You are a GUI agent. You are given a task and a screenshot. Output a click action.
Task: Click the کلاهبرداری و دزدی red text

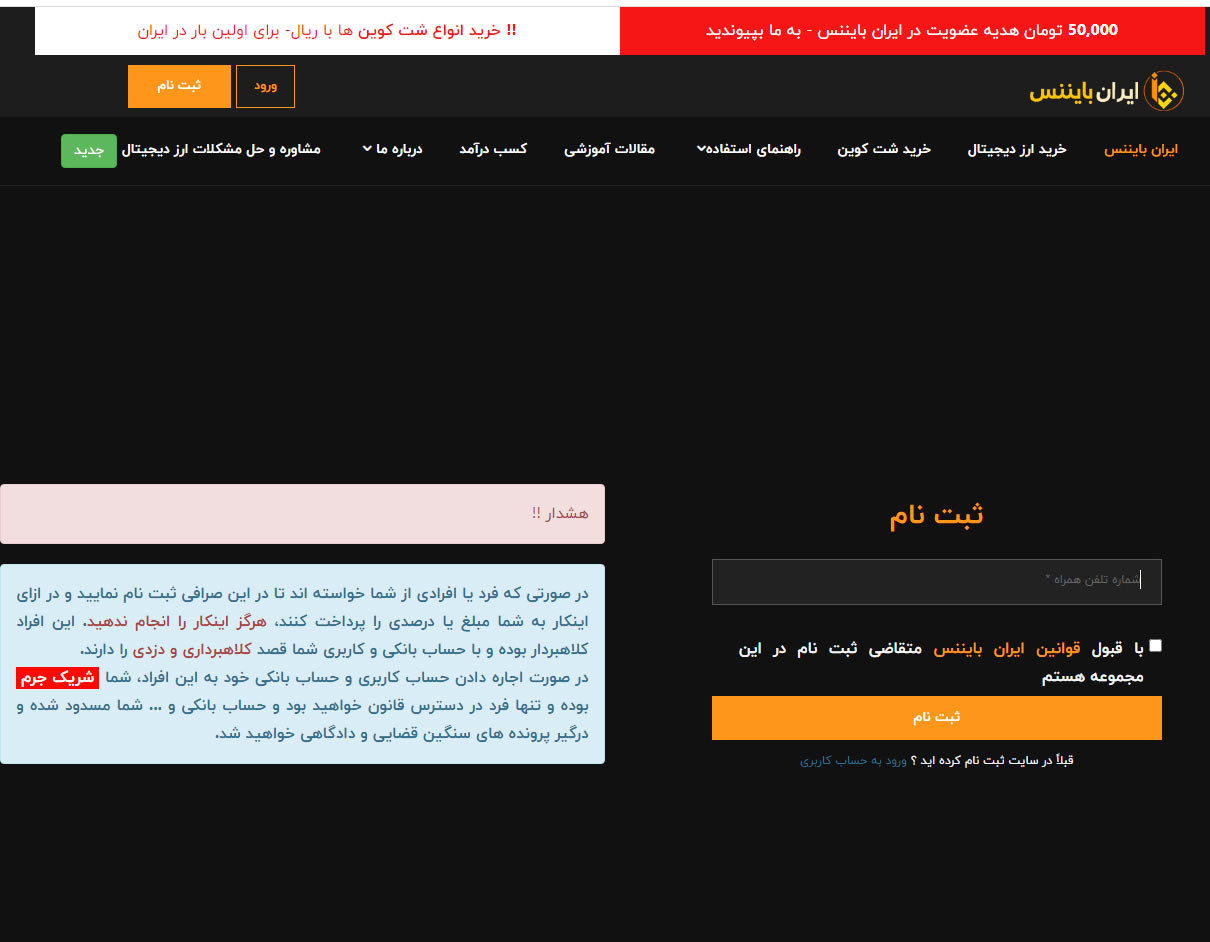(x=193, y=649)
